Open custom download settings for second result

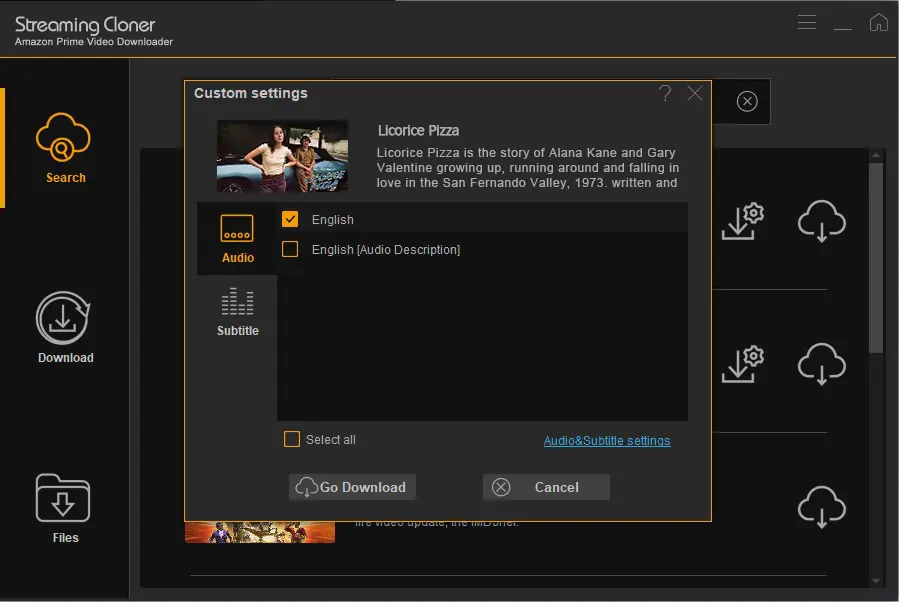(x=742, y=364)
